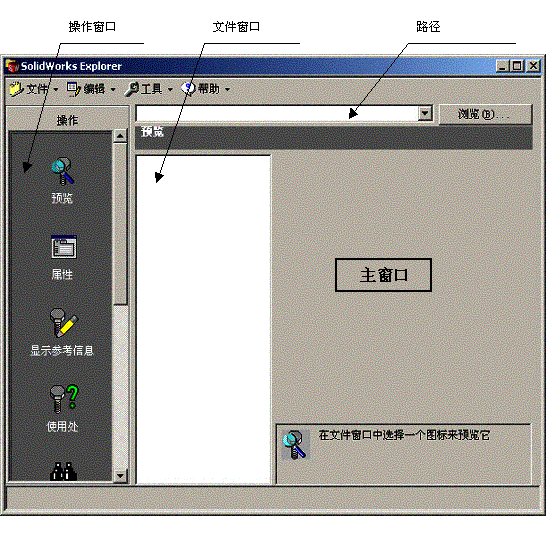Screen dimensions: 546x533
Task: Click the magnifier icon in the hint box
Action: [x=295, y=445]
